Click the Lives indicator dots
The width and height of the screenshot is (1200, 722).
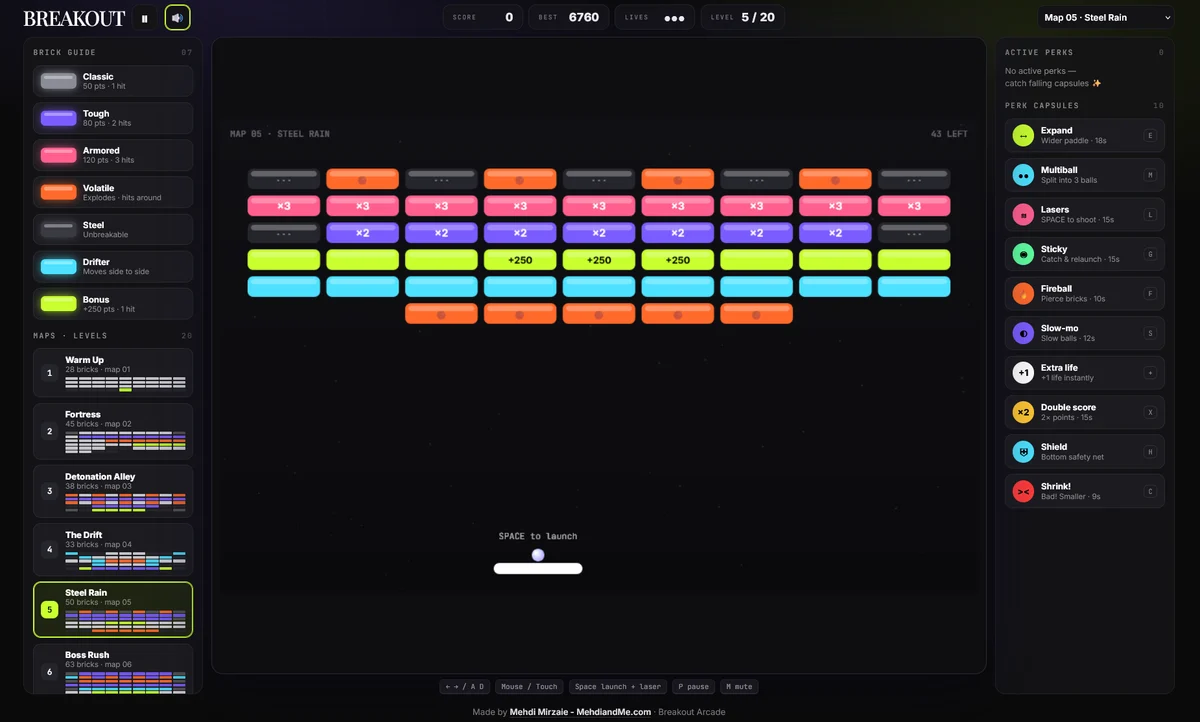point(675,18)
